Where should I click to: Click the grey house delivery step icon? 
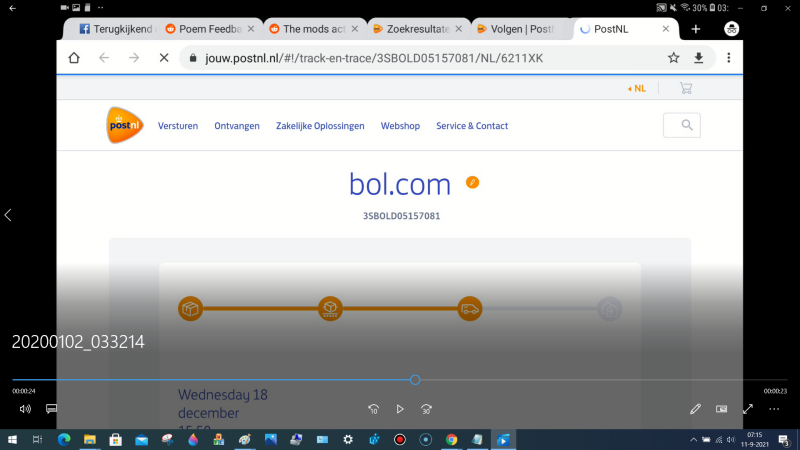(609, 309)
